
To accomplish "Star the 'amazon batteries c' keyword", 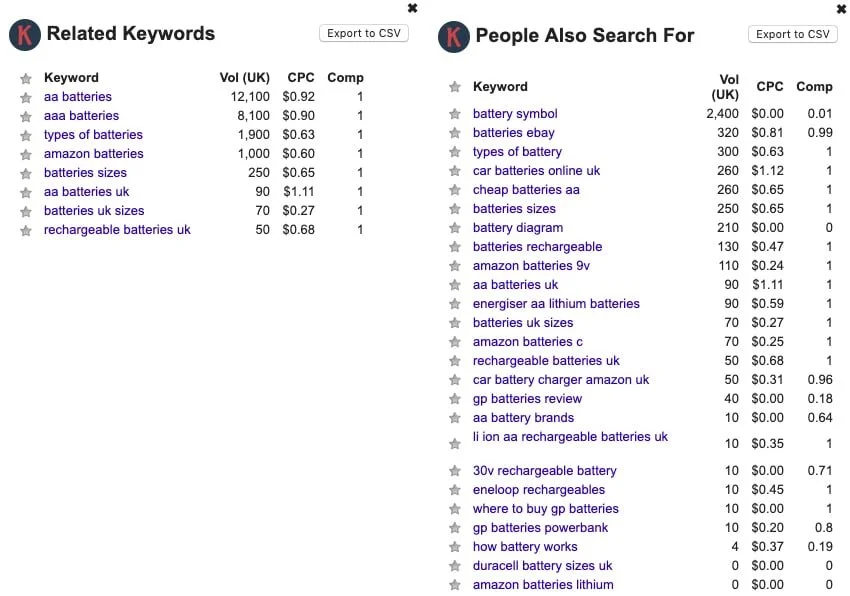I will coord(455,342).
